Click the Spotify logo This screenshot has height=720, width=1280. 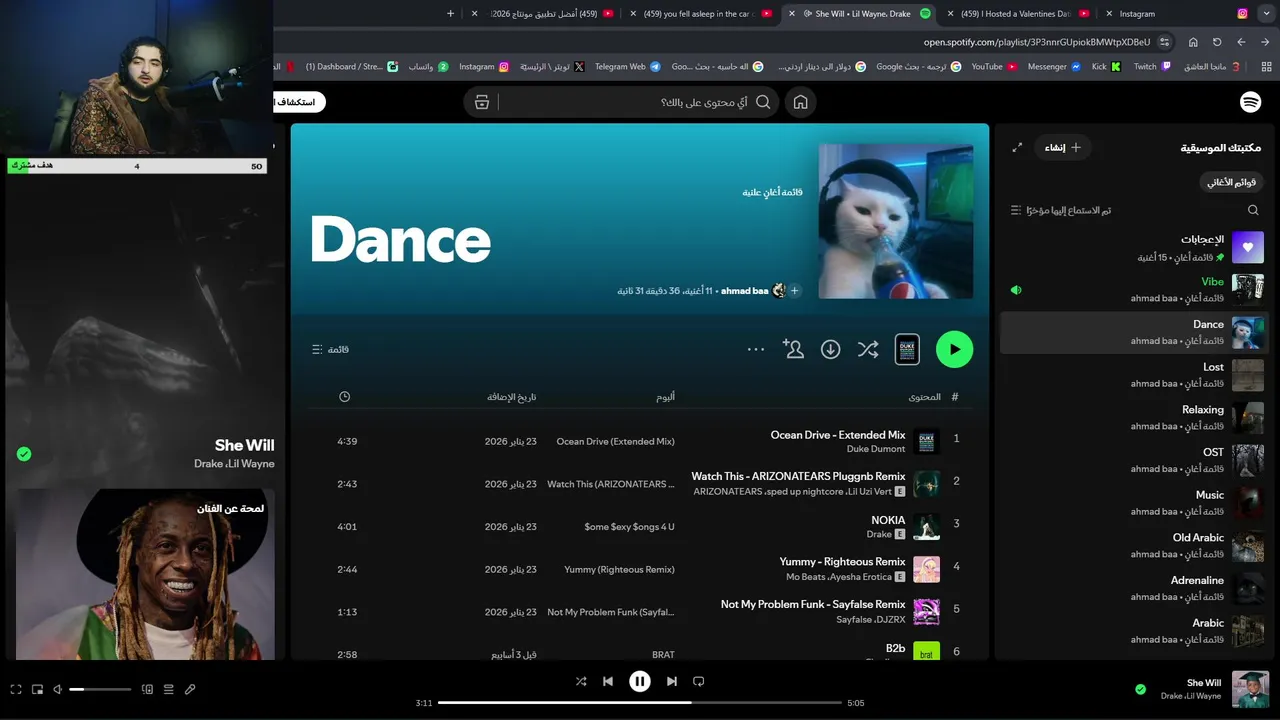point(1250,102)
